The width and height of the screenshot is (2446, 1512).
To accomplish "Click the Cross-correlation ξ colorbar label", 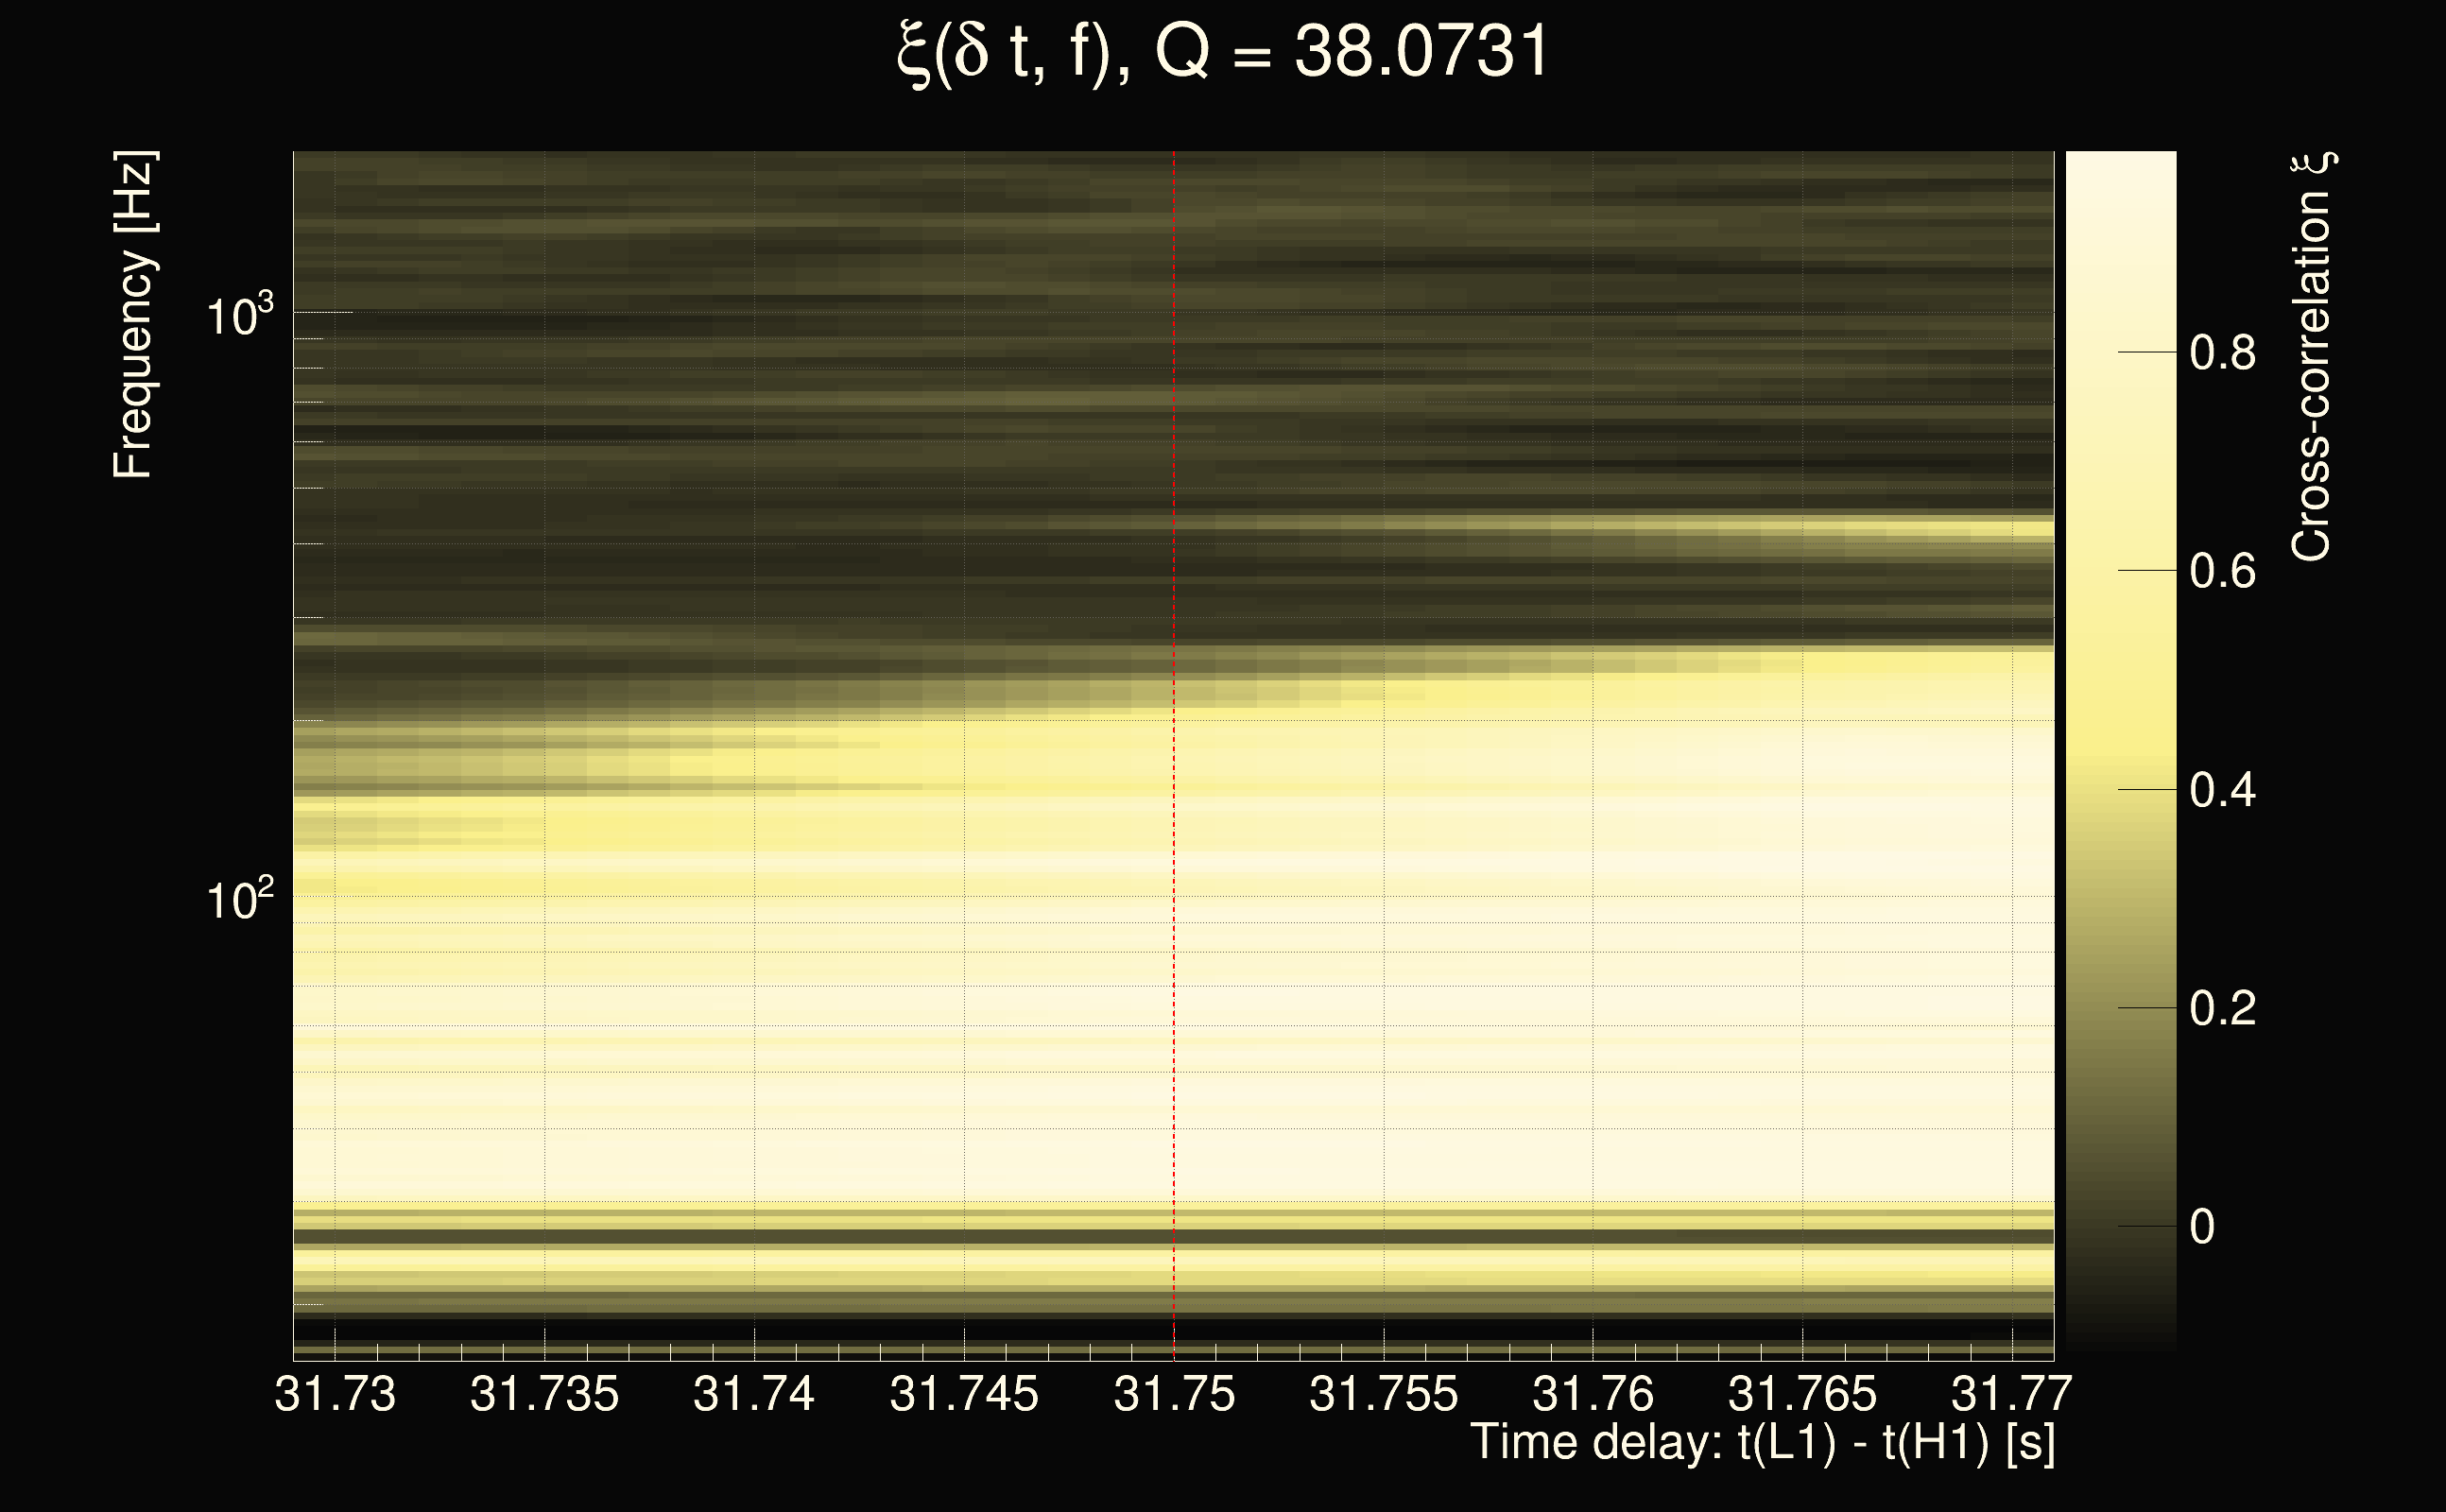I will 2312,356.
